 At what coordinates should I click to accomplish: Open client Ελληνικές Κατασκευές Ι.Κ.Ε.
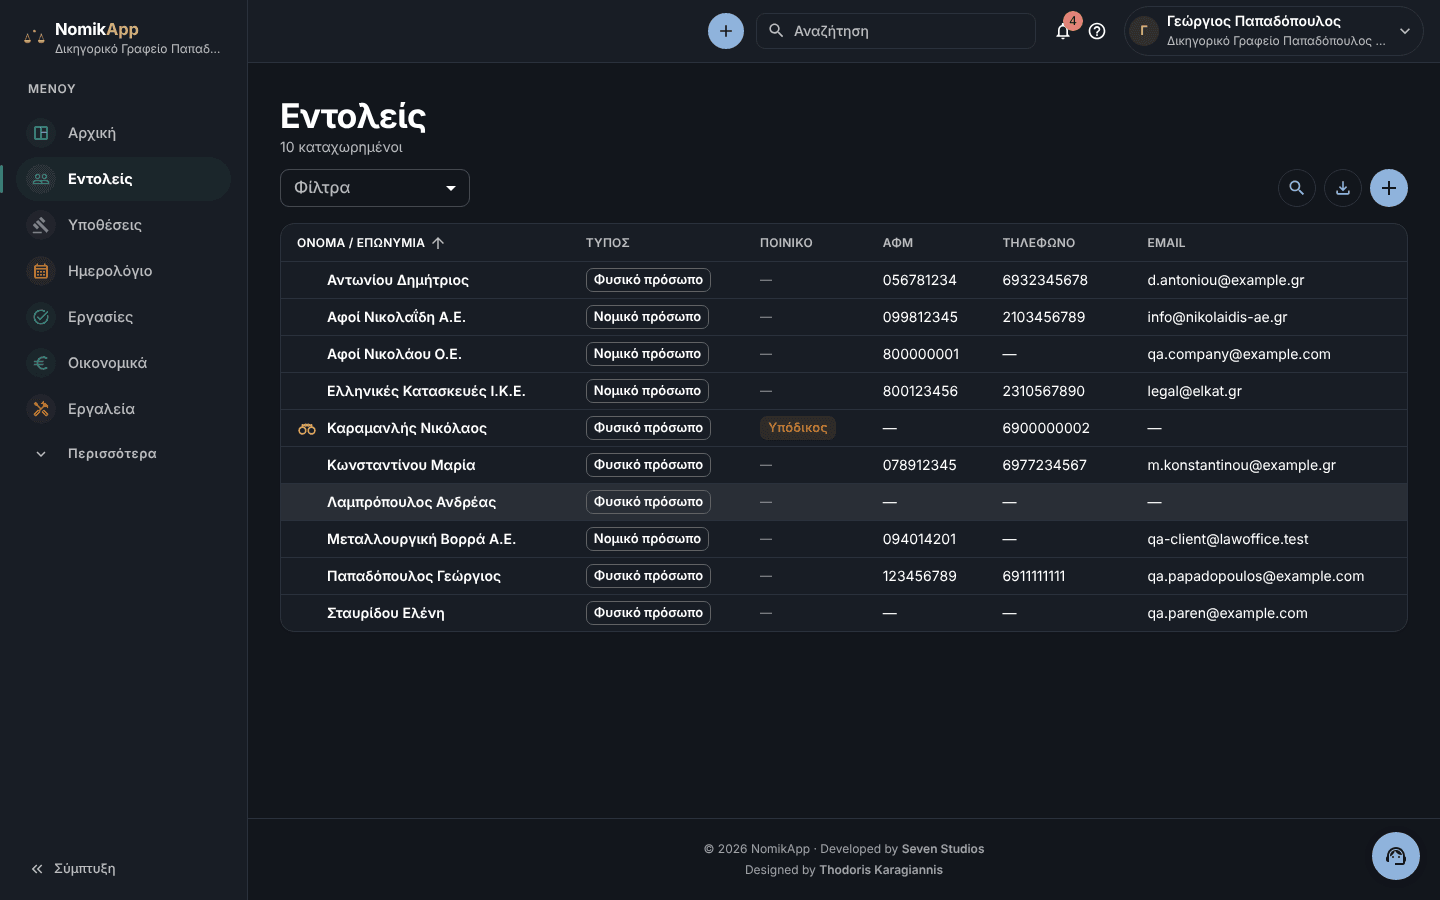pos(426,391)
